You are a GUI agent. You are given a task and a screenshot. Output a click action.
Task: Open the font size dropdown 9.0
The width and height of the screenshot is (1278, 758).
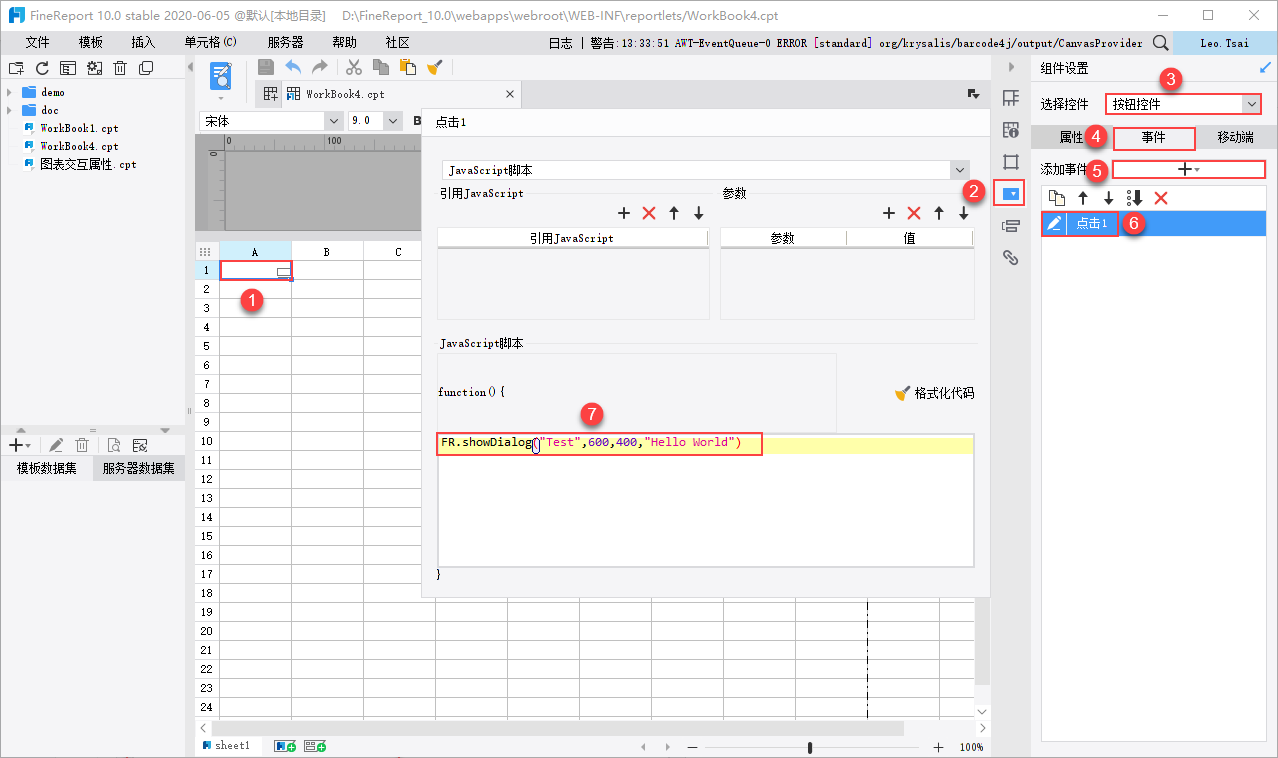pos(392,121)
